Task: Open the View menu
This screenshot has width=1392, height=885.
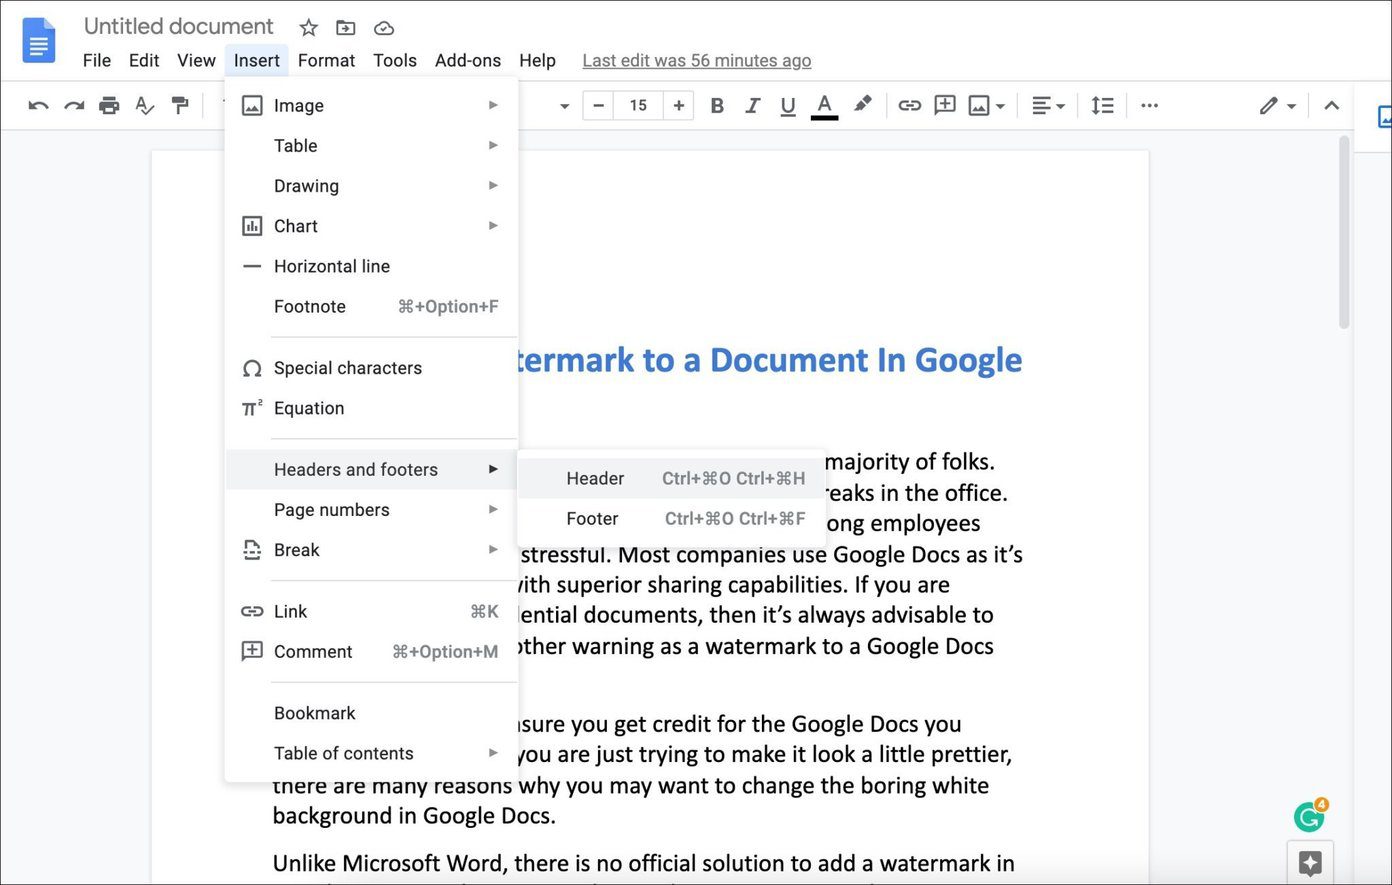Action: coord(196,60)
